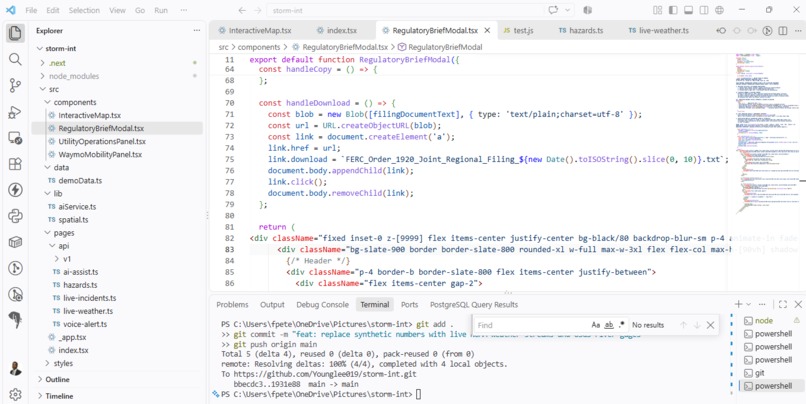Open the Remote Explorer view

[x=15, y=138]
